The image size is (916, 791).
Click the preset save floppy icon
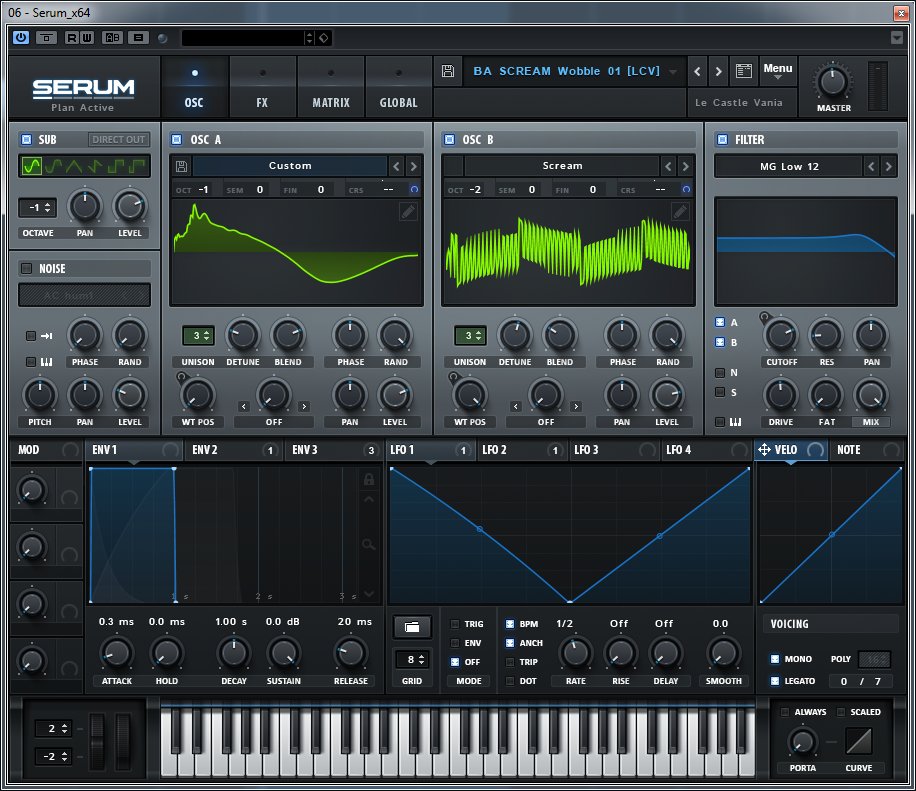click(x=448, y=71)
